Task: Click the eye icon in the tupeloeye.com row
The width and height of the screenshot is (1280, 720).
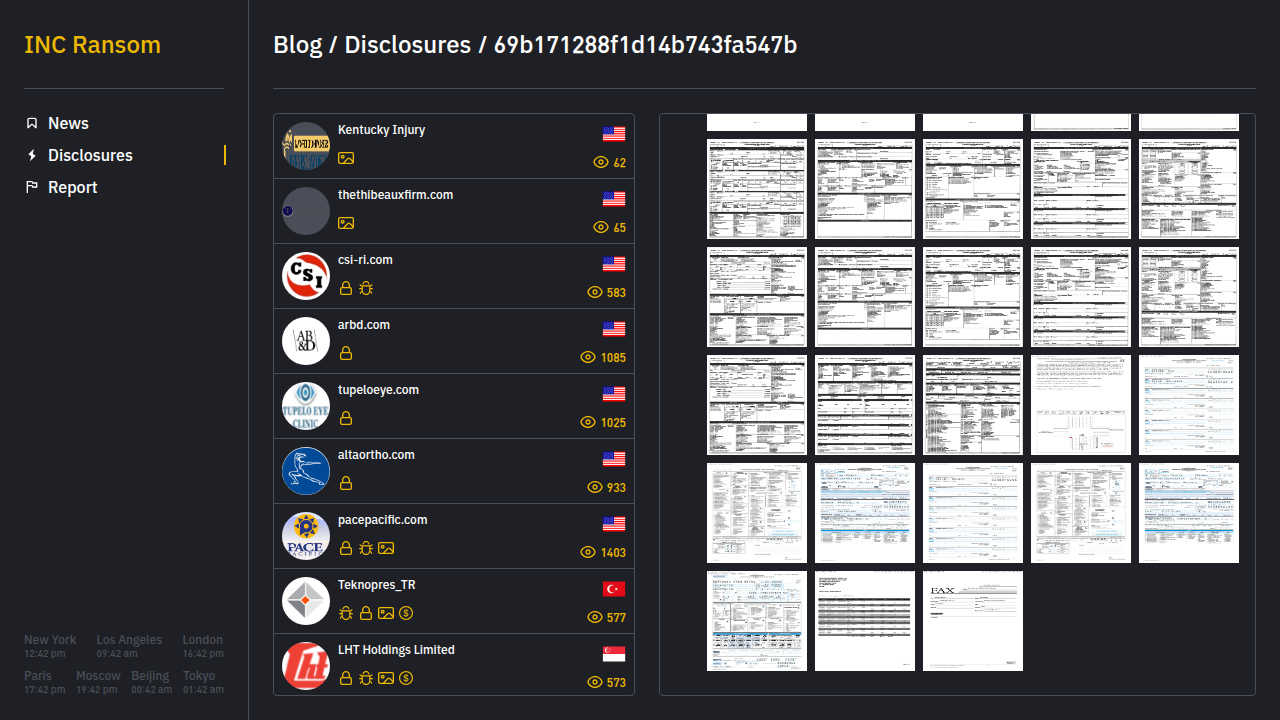Action: click(588, 422)
